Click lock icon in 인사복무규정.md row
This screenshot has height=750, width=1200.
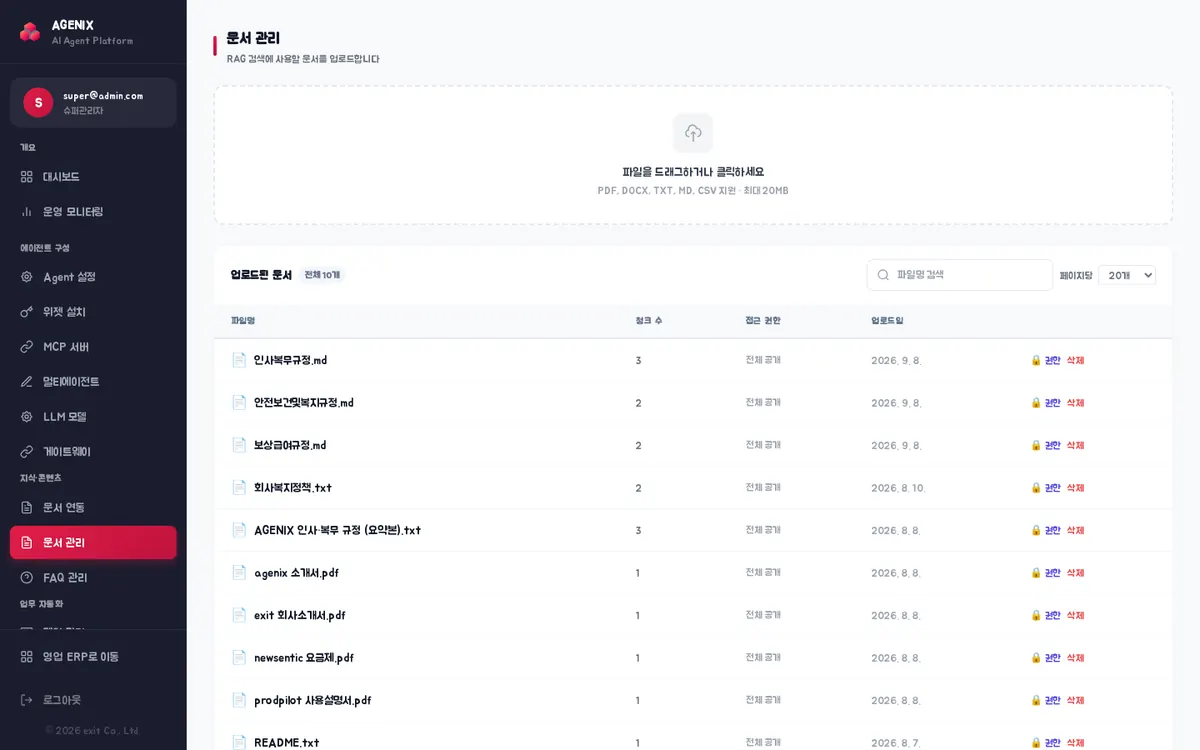1036,360
